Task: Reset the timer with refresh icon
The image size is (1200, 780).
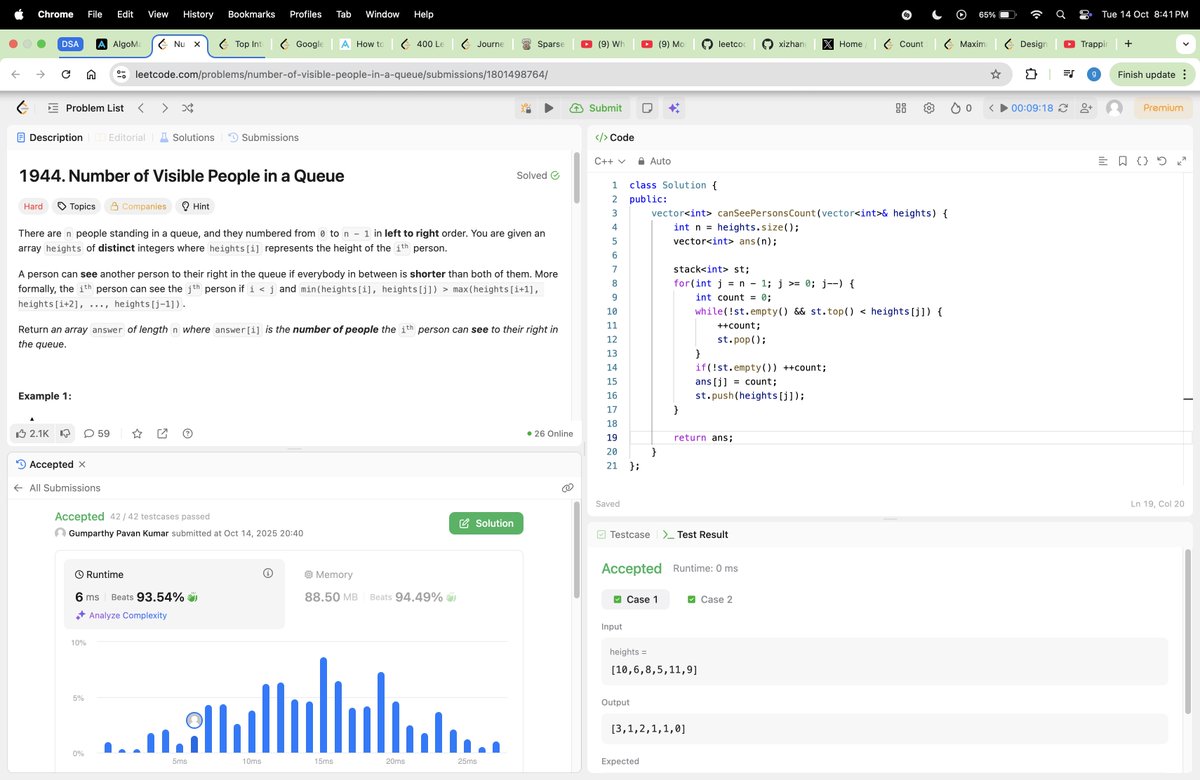Action: [1063, 108]
